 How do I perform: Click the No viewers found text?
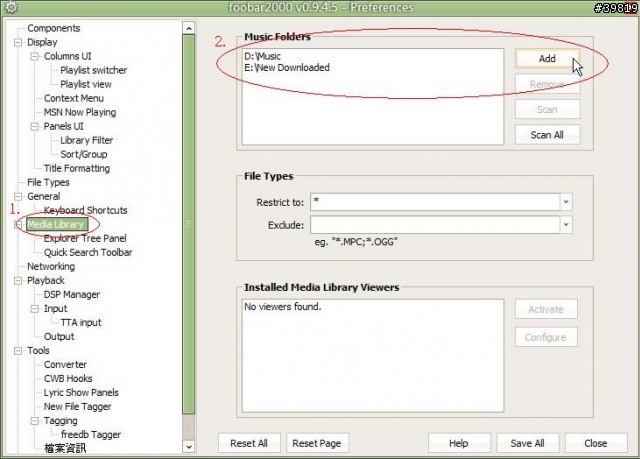point(282,307)
